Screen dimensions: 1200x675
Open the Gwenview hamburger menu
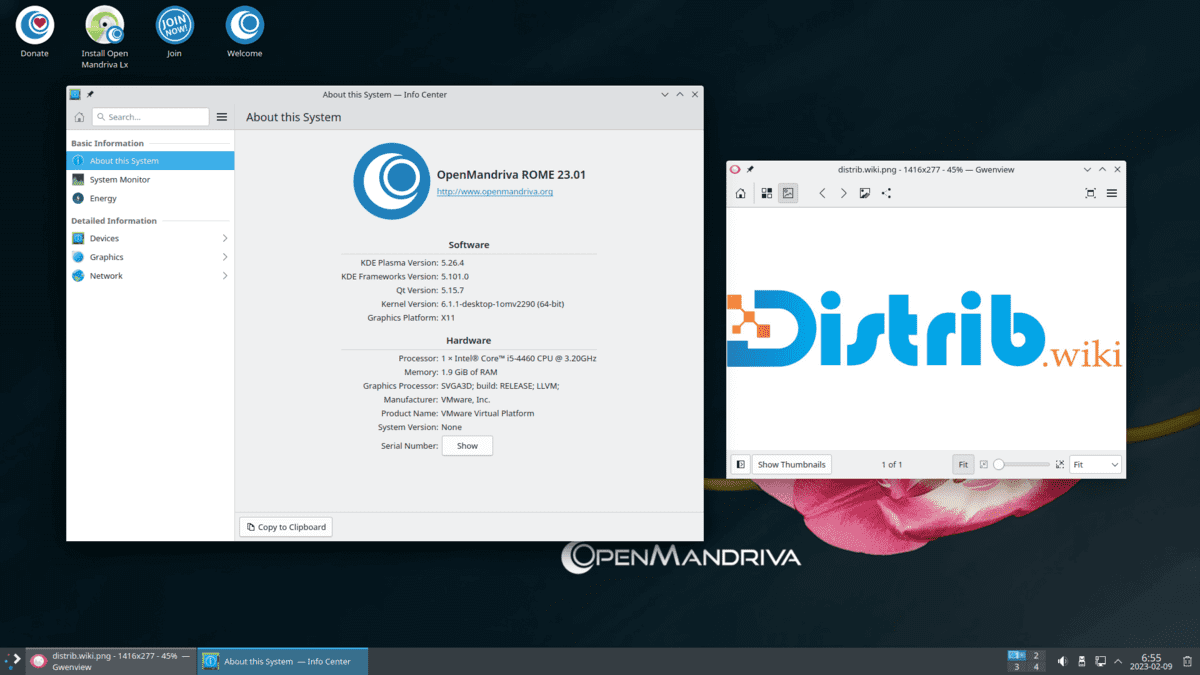click(x=1111, y=193)
